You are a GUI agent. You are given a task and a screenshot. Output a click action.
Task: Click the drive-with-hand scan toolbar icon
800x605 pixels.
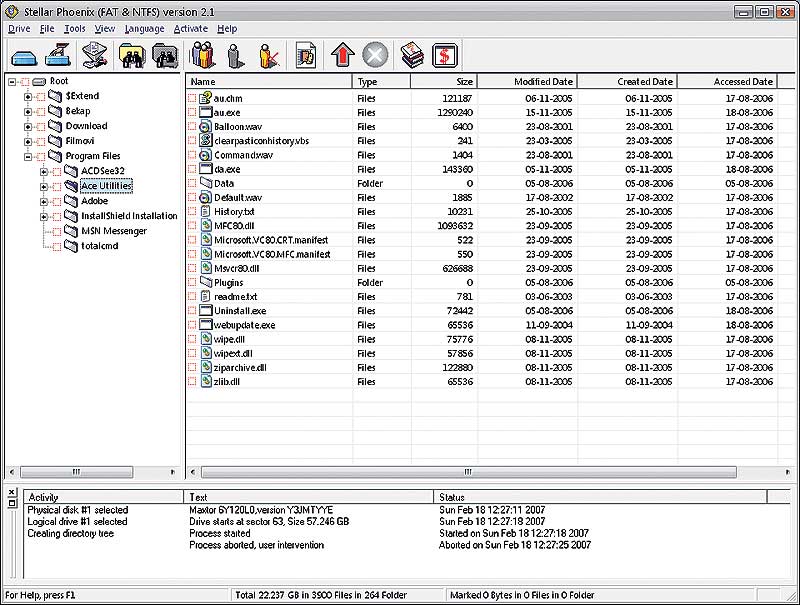[58, 55]
